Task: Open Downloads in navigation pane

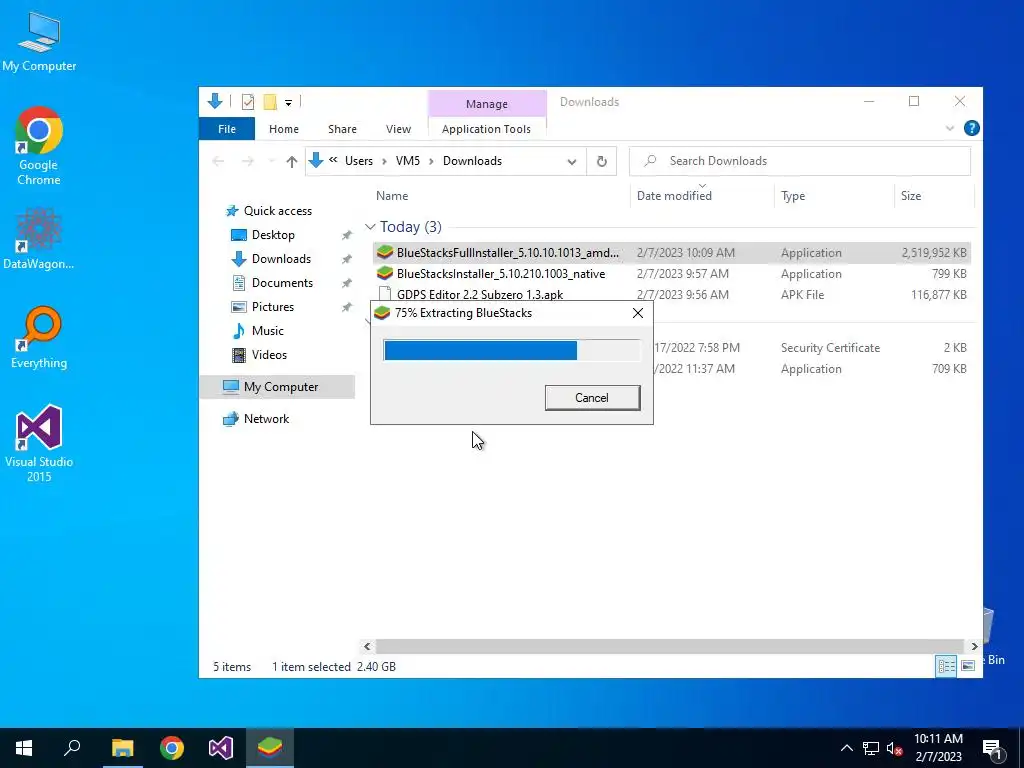Action: (x=281, y=259)
